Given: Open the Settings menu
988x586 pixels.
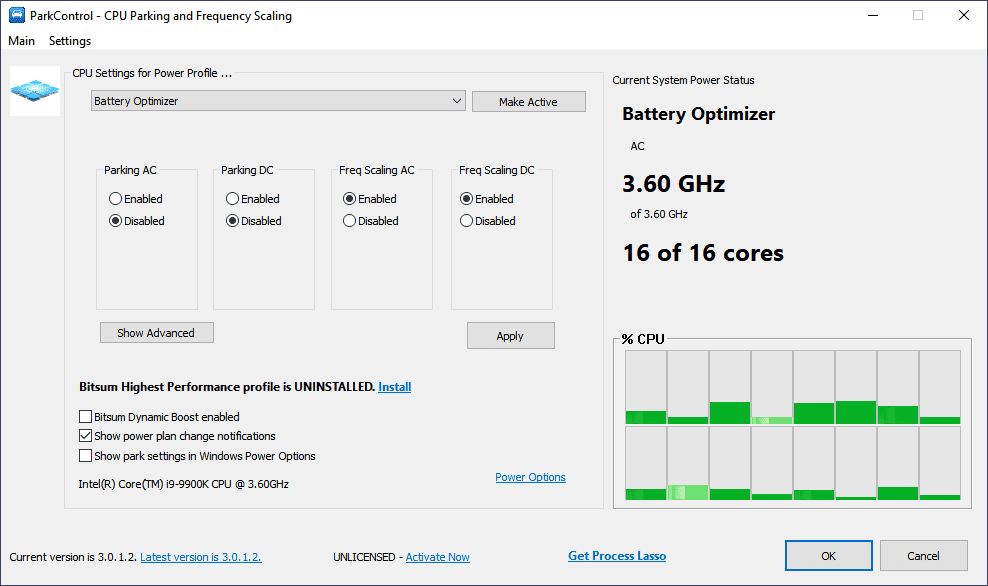Looking at the screenshot, I should click(70, 41).
